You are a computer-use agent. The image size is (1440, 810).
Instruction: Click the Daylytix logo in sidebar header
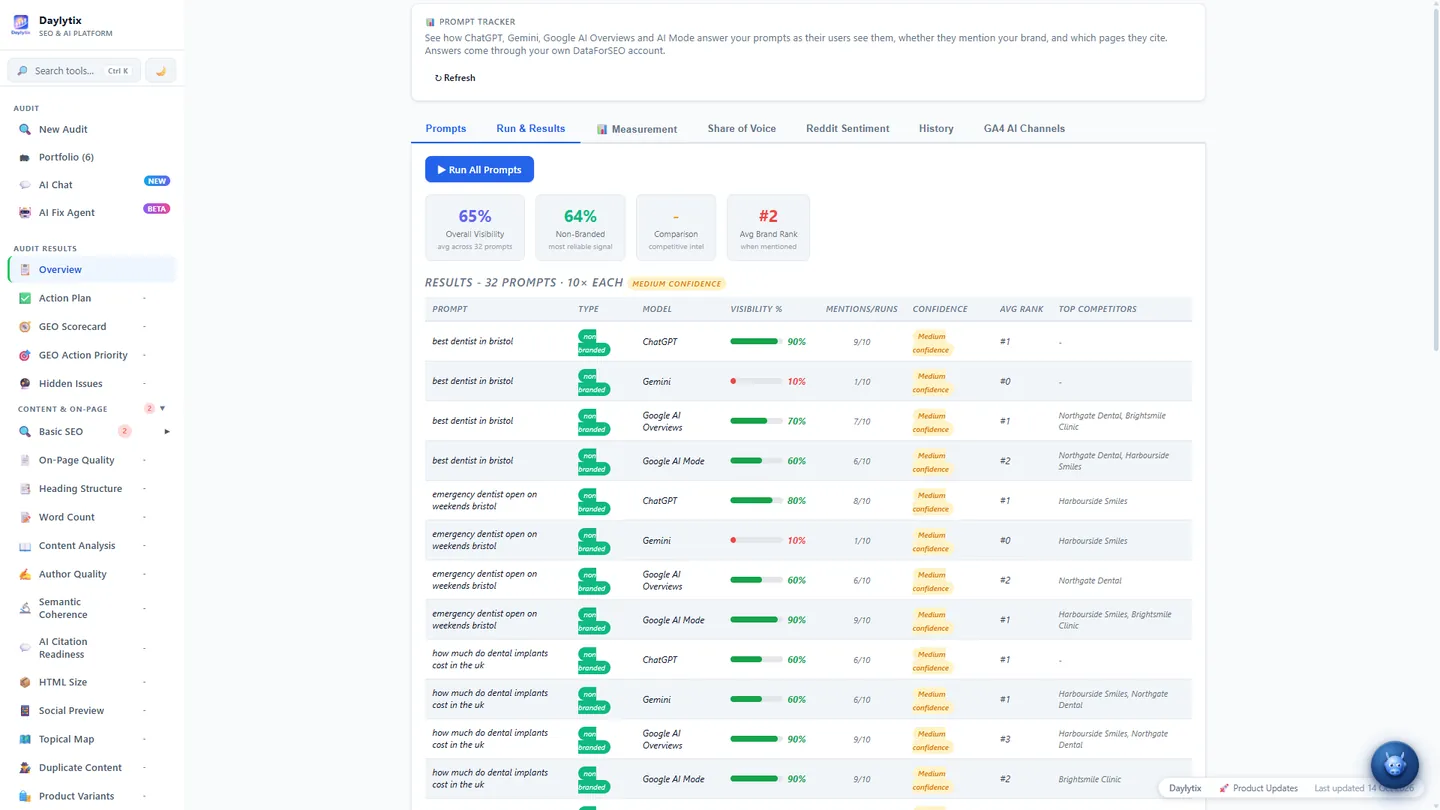pyautogui.click(x=20, y=25)
